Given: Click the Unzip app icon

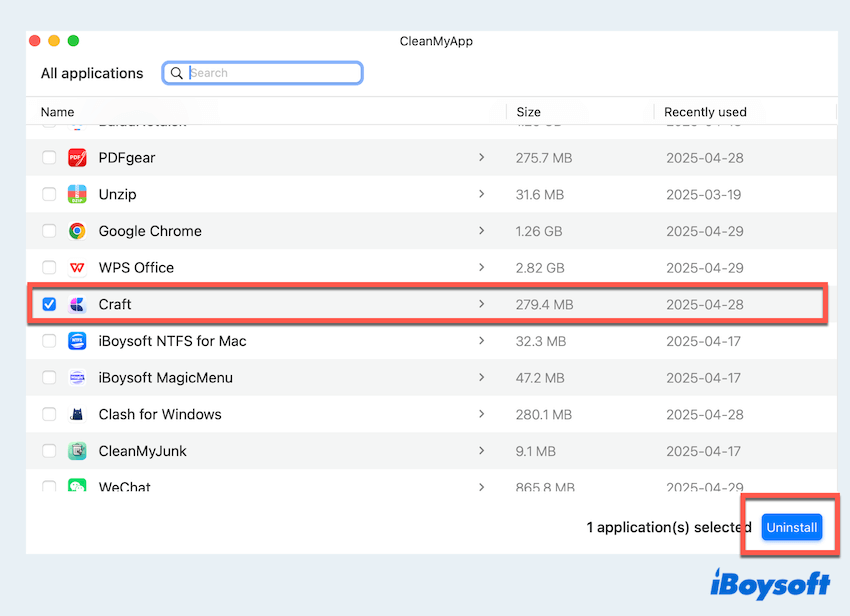Looking at the screenshot, I should (x=77, y=194).
